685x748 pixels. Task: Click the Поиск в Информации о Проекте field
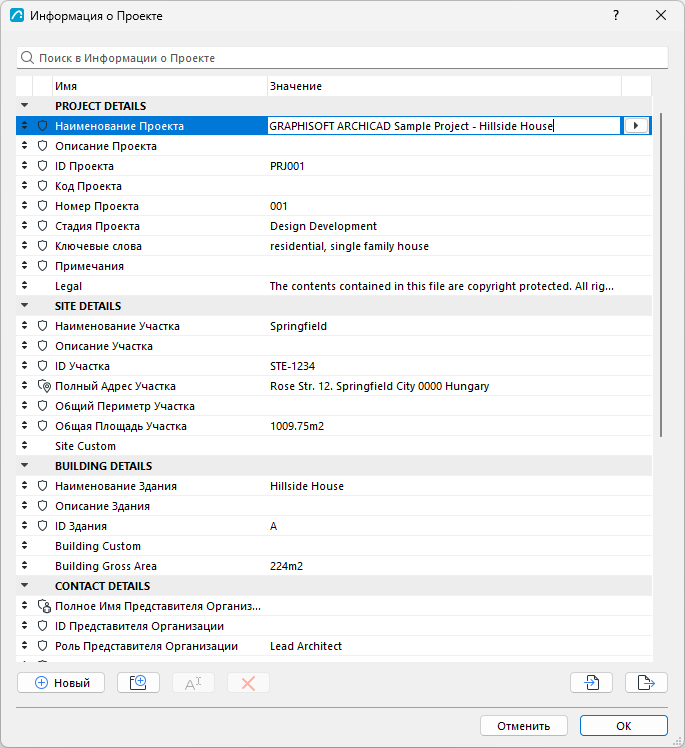coord(342,58)
